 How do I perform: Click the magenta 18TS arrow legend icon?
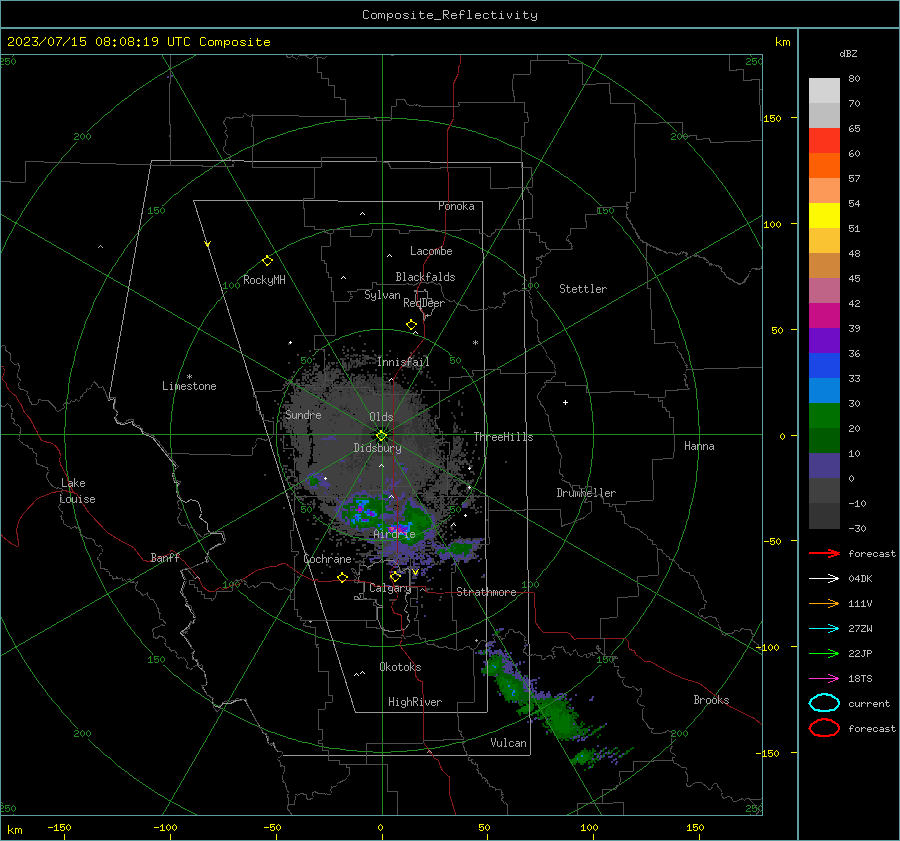[x=824, y=679]
